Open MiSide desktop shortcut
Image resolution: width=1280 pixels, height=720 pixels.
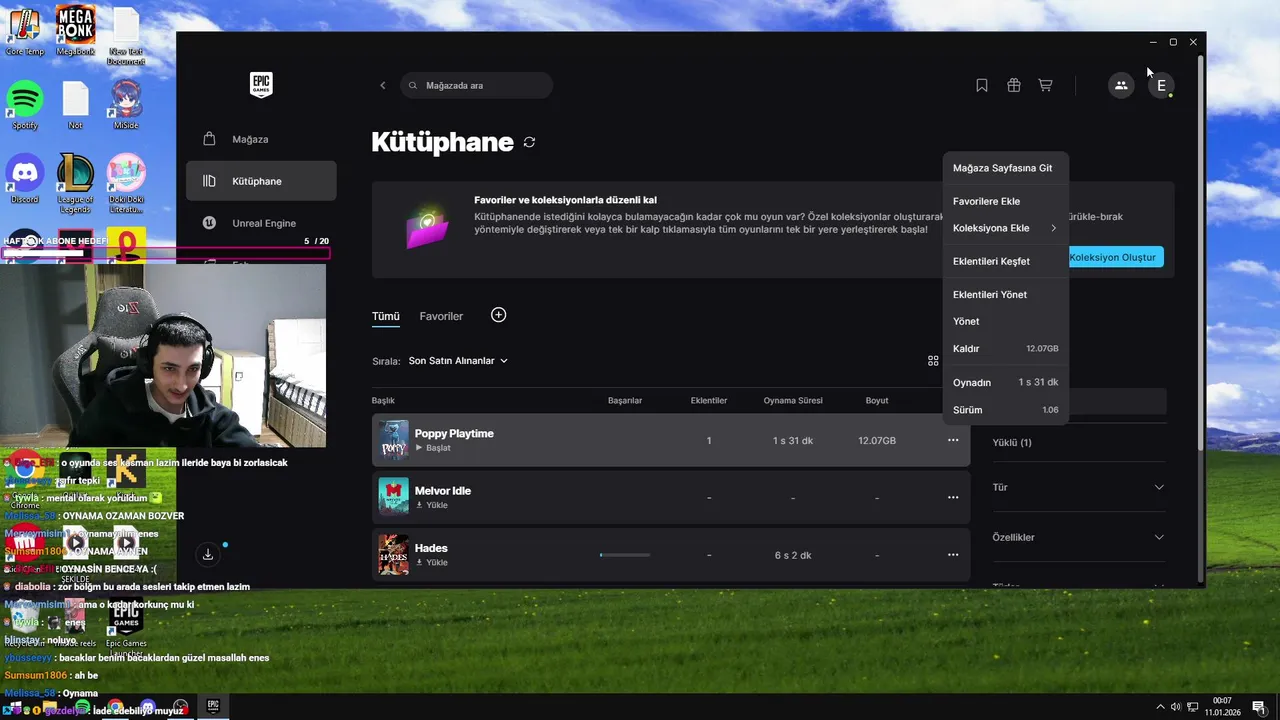click(x=126, y=106)
